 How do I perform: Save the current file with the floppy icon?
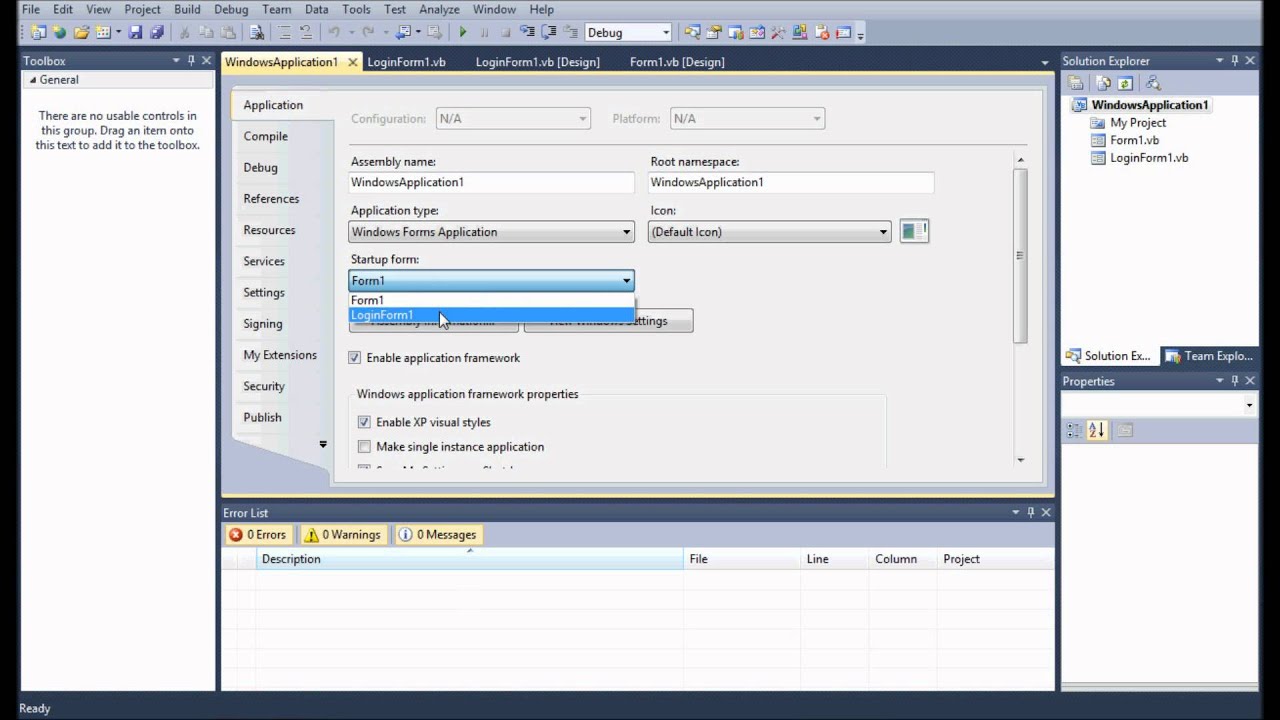[x=135, y=32]
